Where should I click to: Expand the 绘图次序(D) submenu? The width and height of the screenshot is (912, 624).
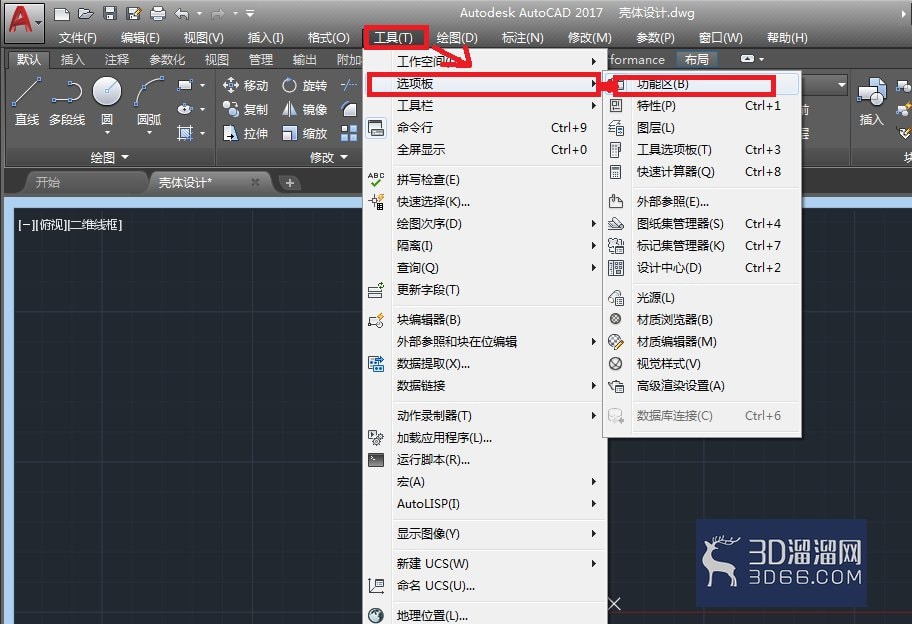(x=484, y=224)
